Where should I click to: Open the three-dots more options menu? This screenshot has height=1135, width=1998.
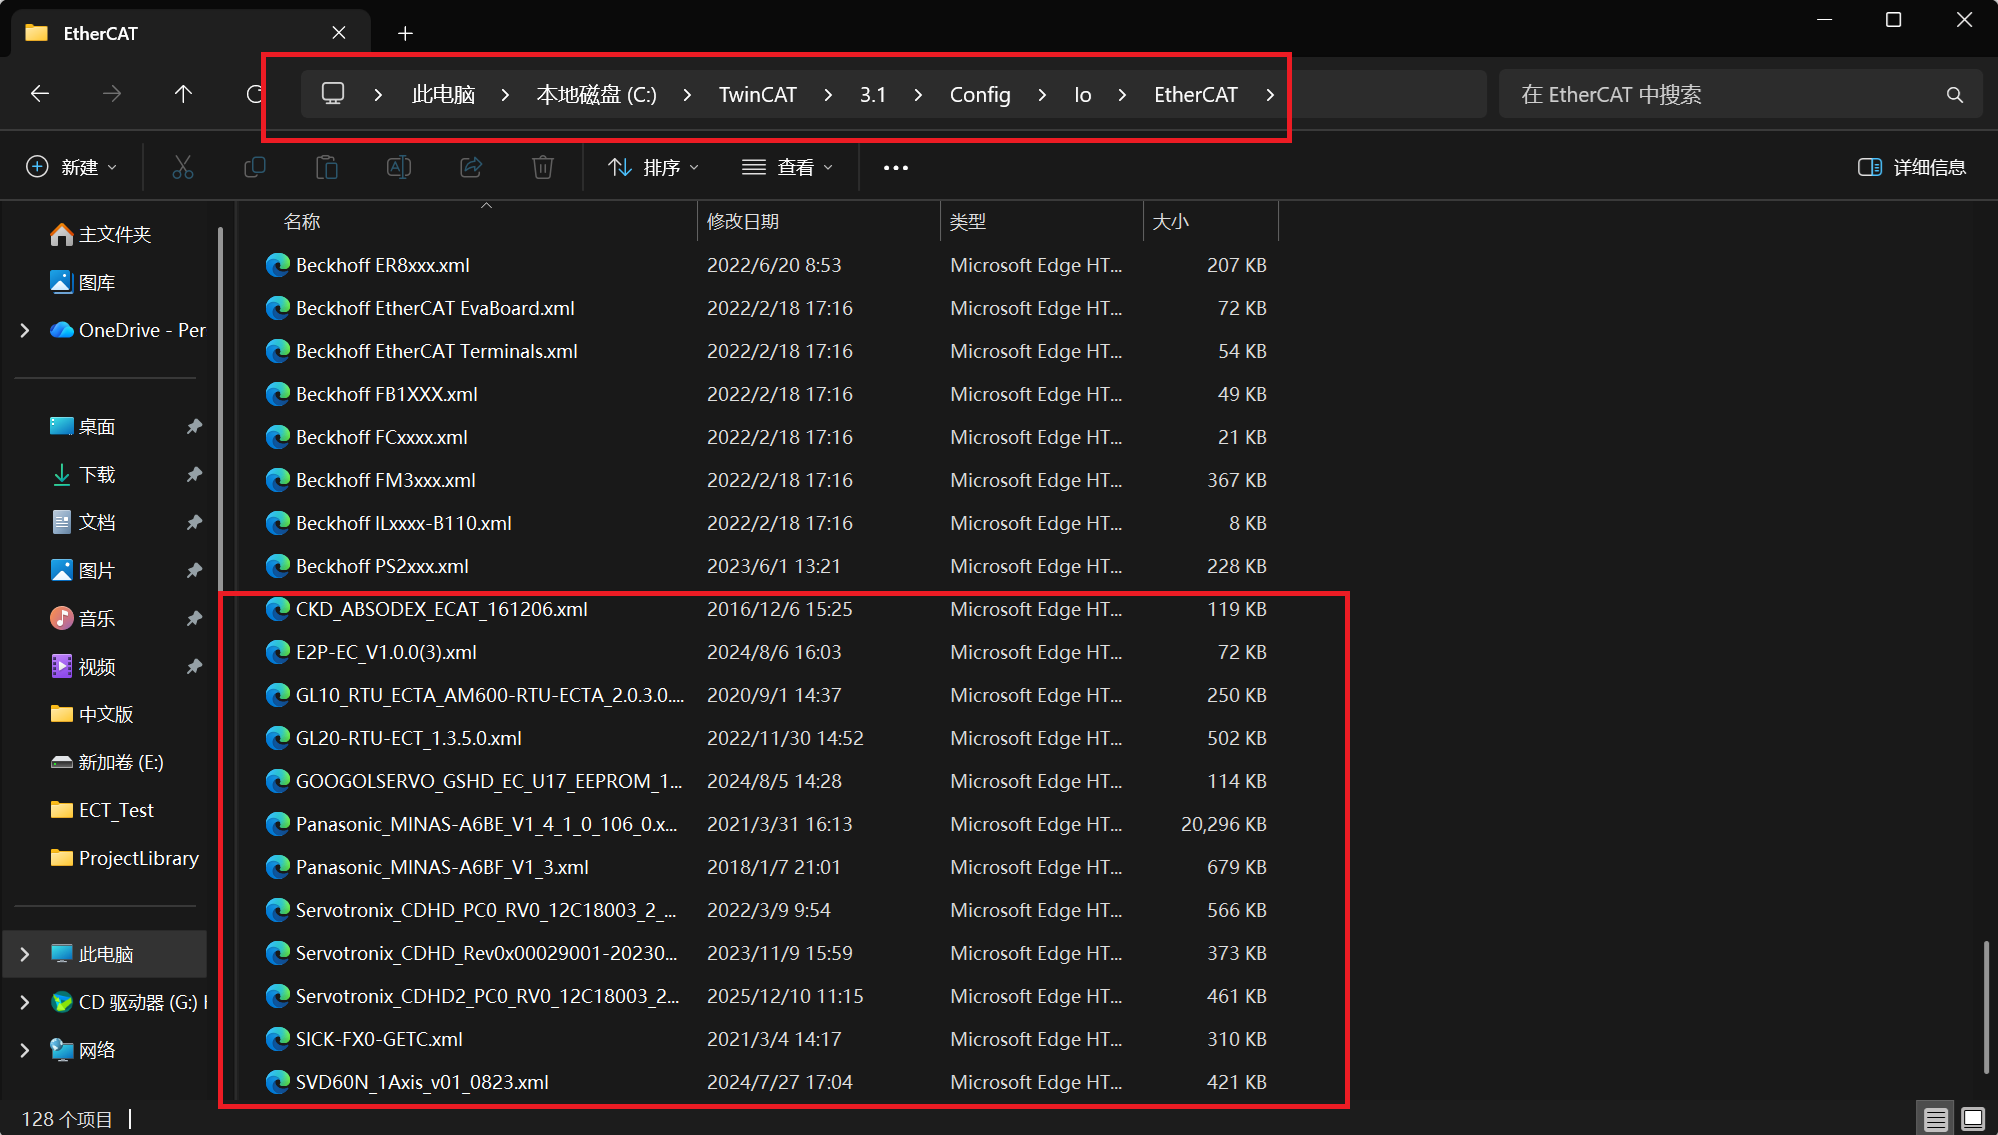point(896,167)
